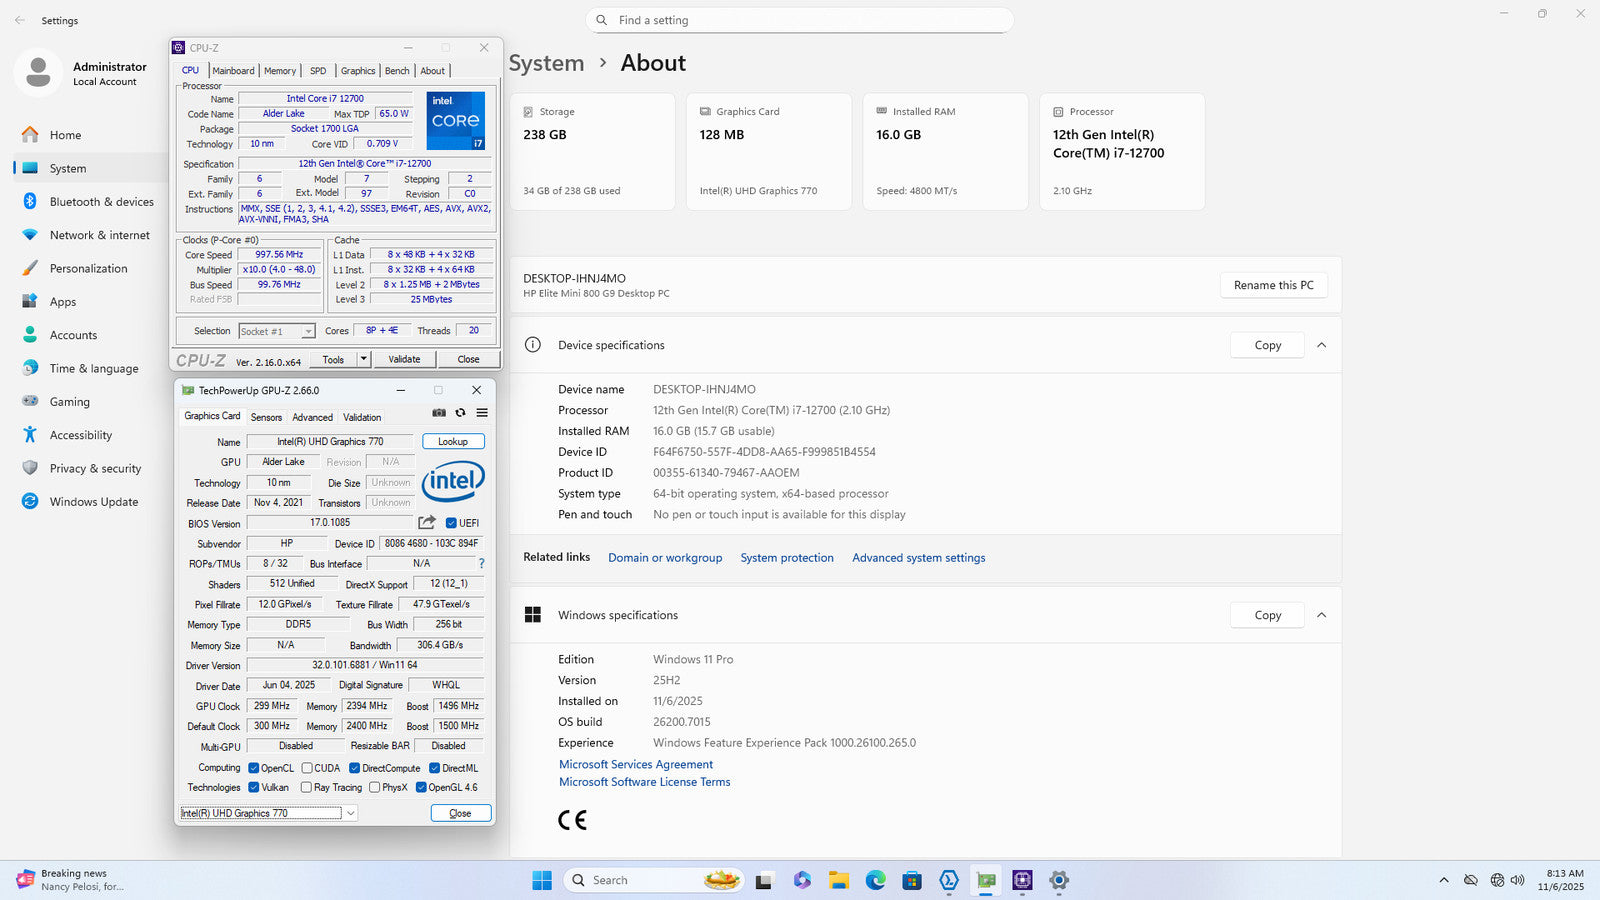
Task: Open the CPU-Z Tools dropdown arrow
Action: 364,359
